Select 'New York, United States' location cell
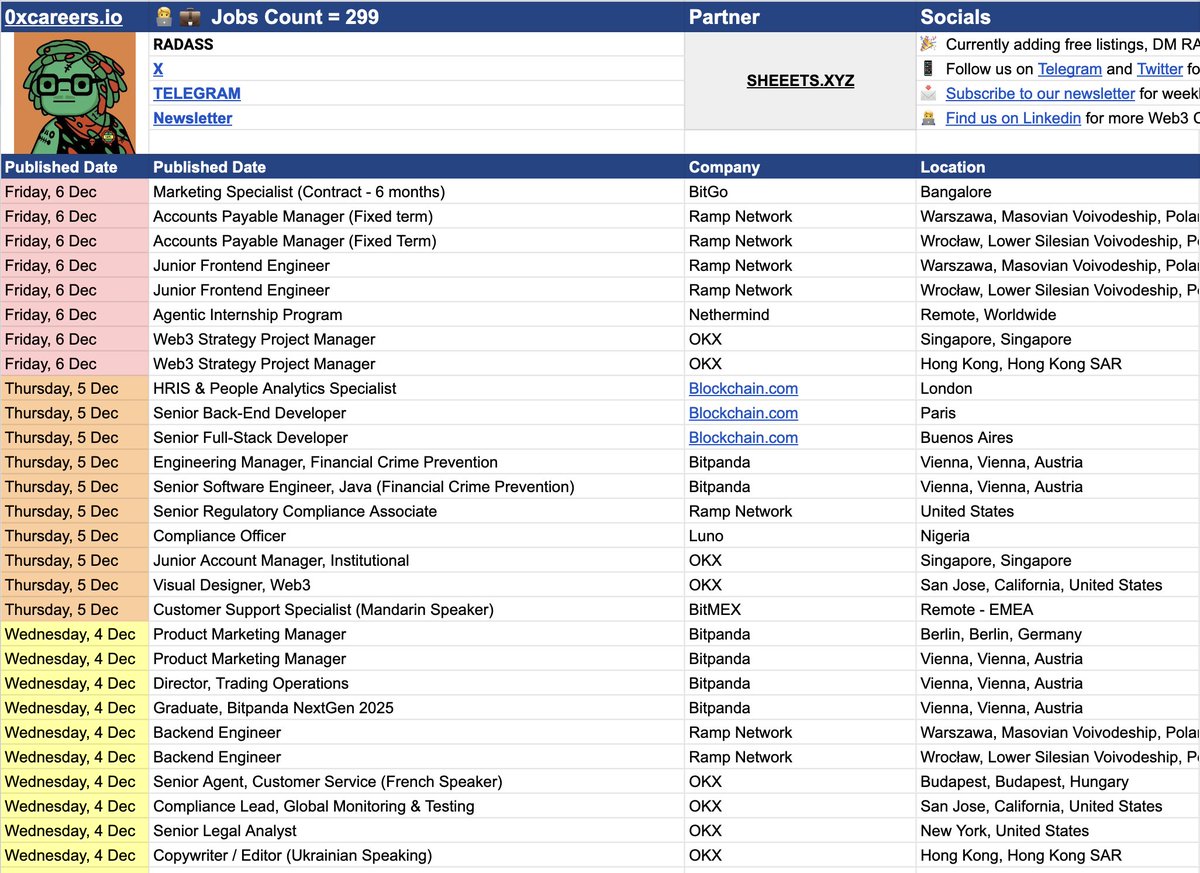This screenshot has height=873, width=1200. point(1058,831)
